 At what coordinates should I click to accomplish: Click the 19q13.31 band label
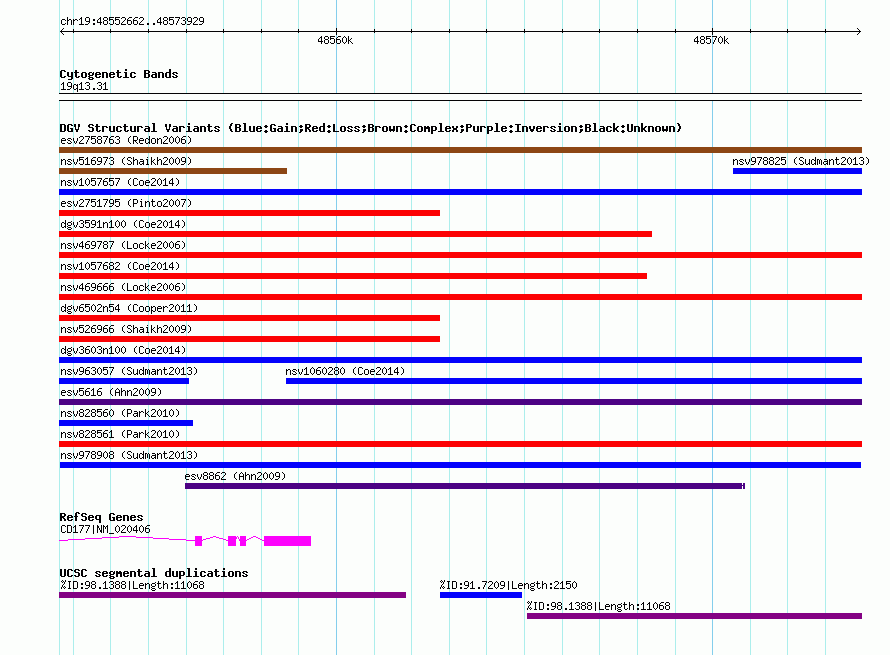(84, 86)
